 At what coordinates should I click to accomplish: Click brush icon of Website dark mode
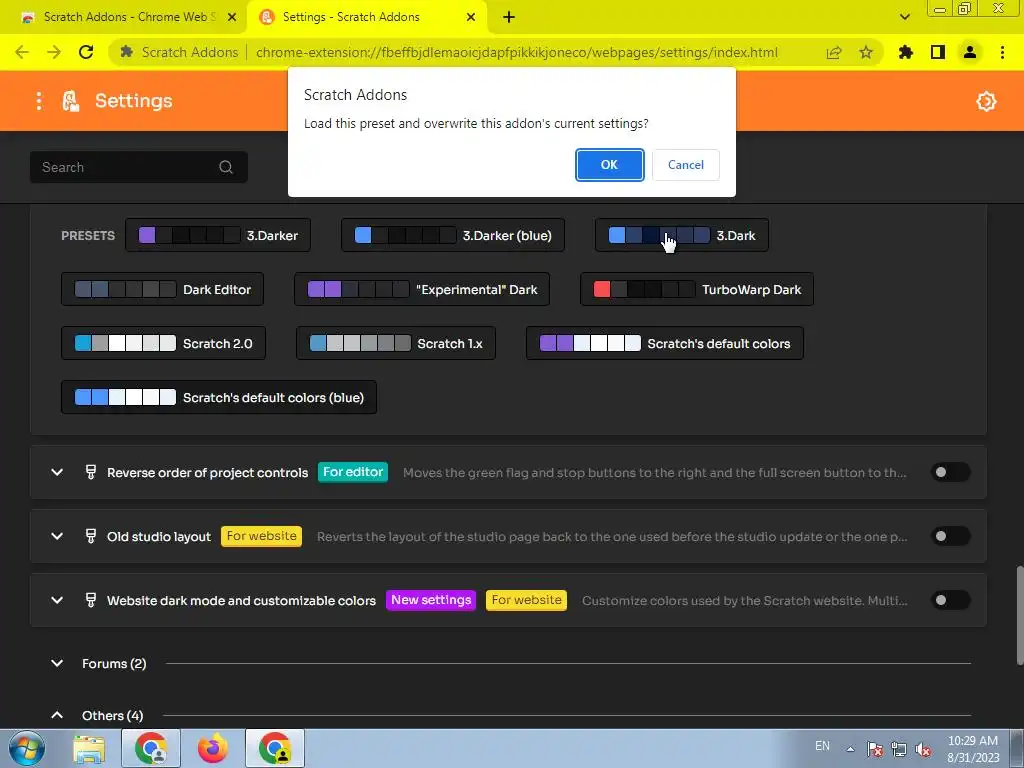[x=91, y=600]
